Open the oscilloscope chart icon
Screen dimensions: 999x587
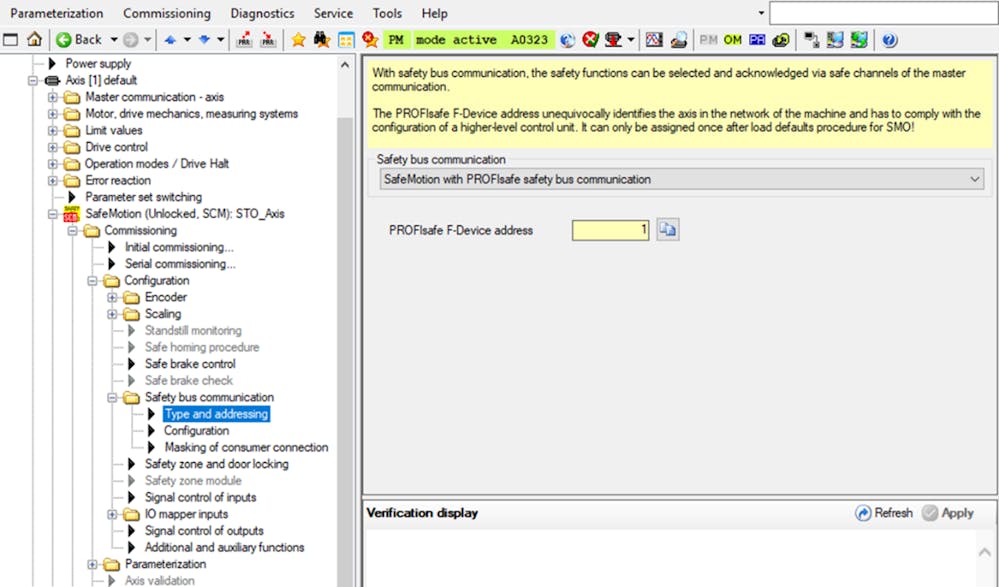pyautogui.click(x=654, y=40)
